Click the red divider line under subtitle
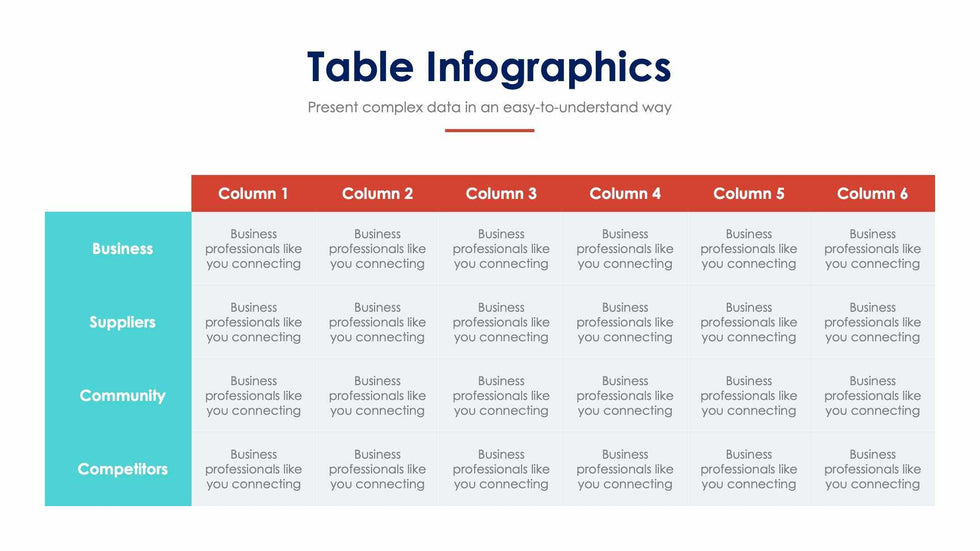 (x=489, y=130)
